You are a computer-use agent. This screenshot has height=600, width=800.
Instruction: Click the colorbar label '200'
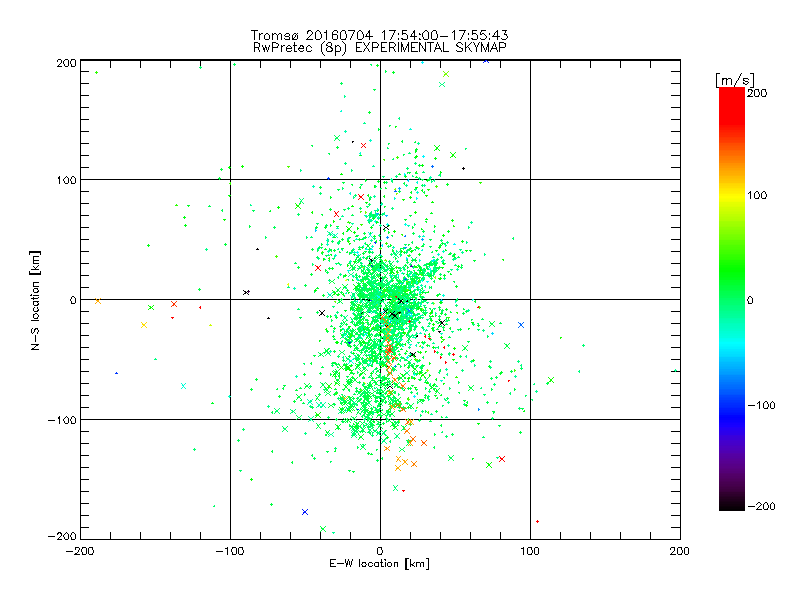(757, 93)
